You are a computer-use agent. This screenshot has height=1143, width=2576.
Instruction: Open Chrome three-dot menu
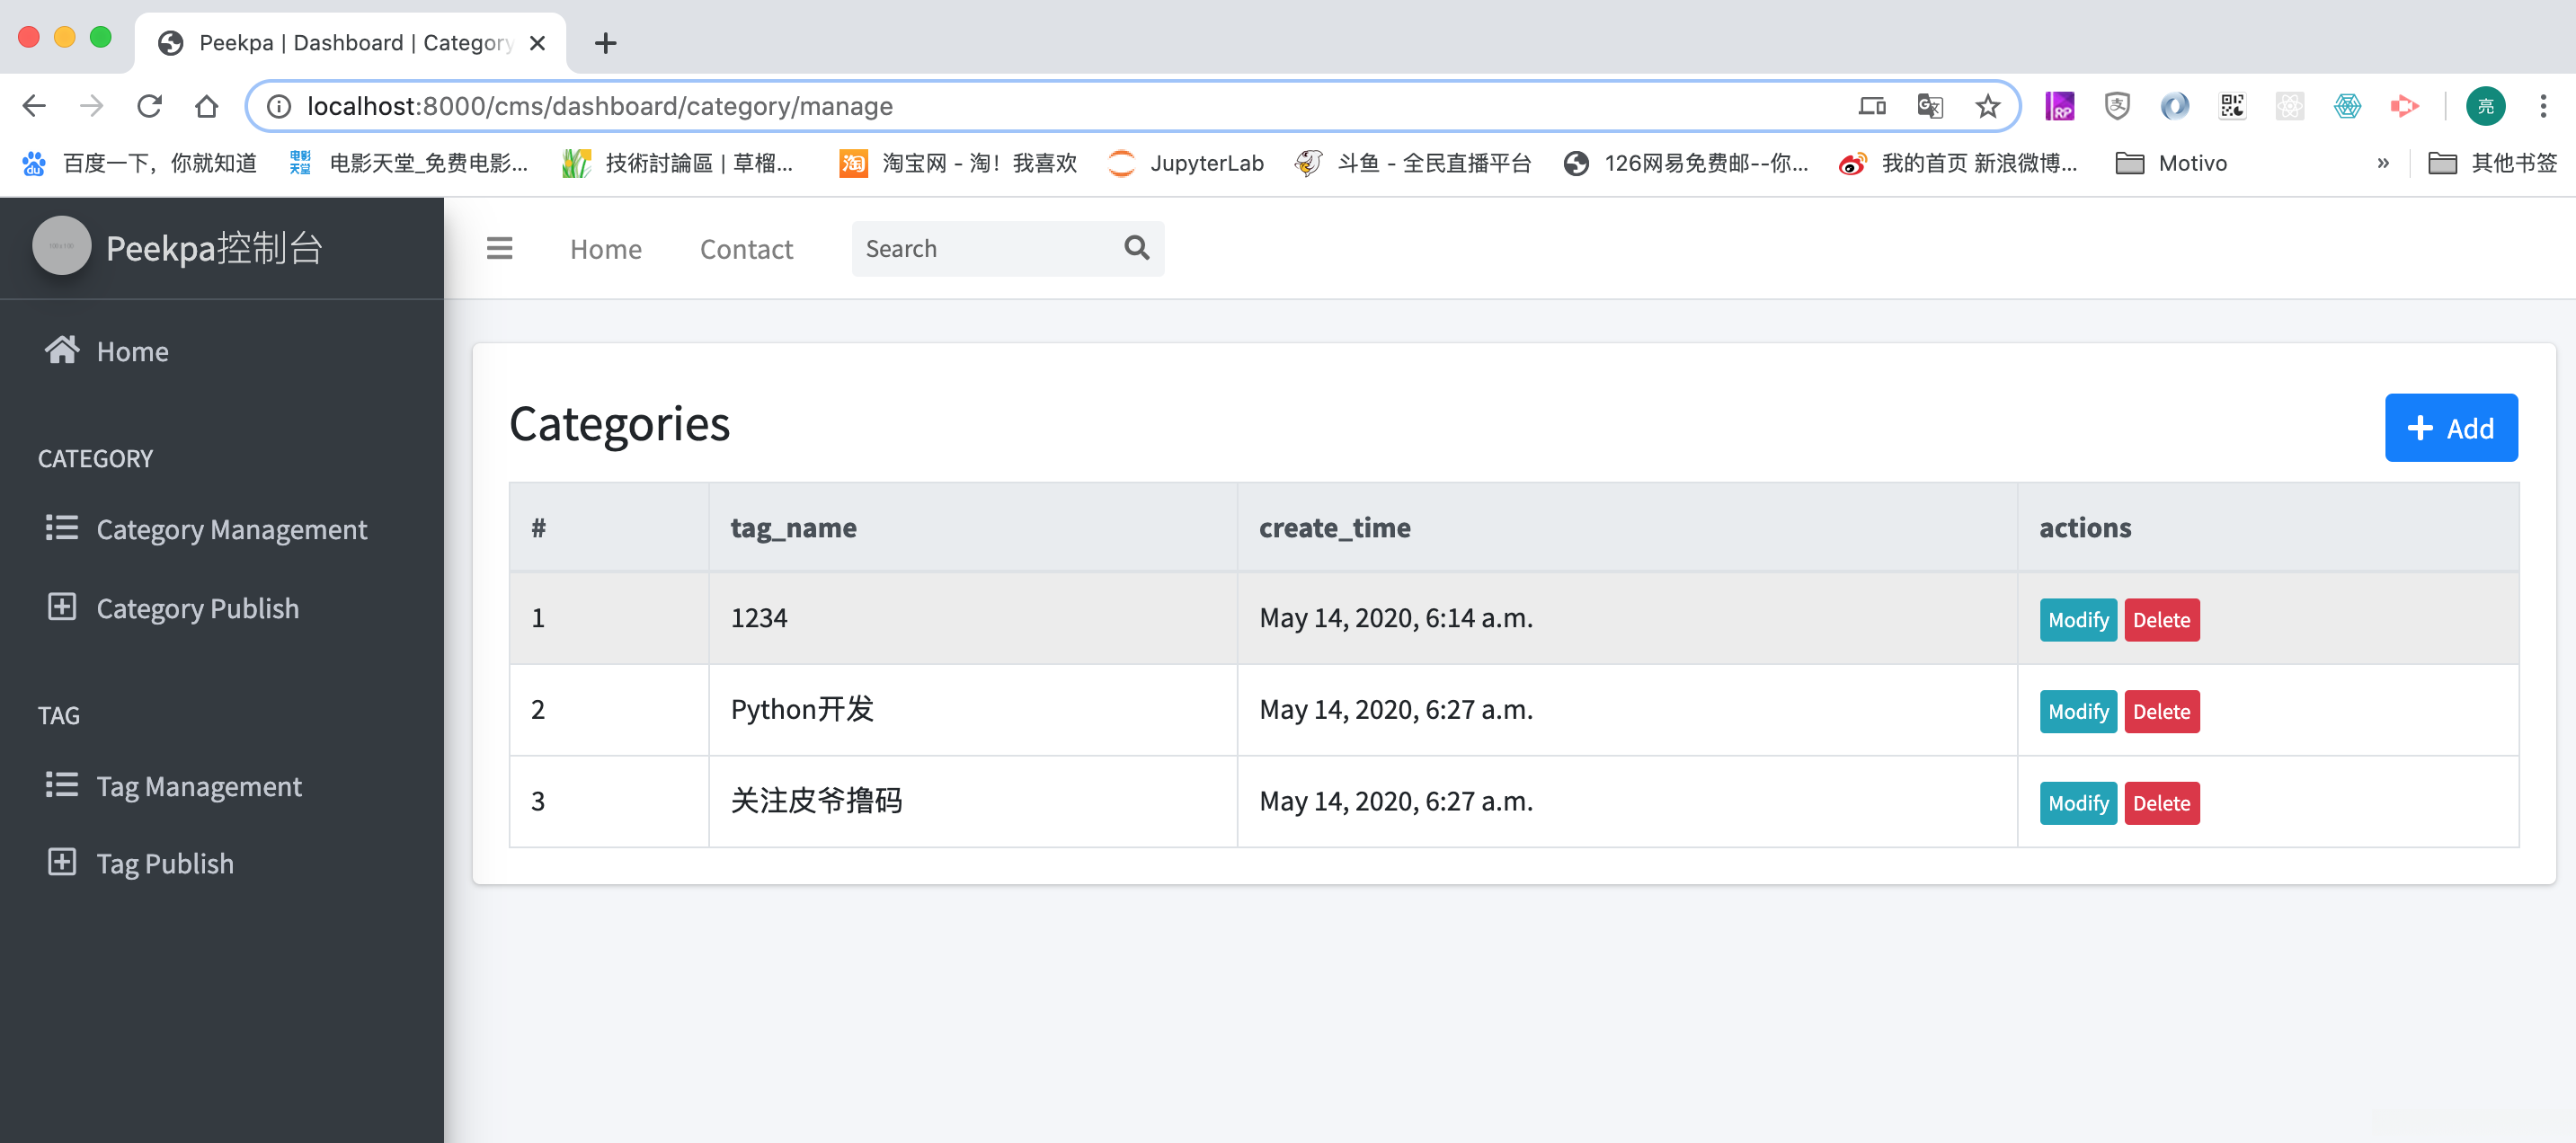click(x=2542, y=106)
